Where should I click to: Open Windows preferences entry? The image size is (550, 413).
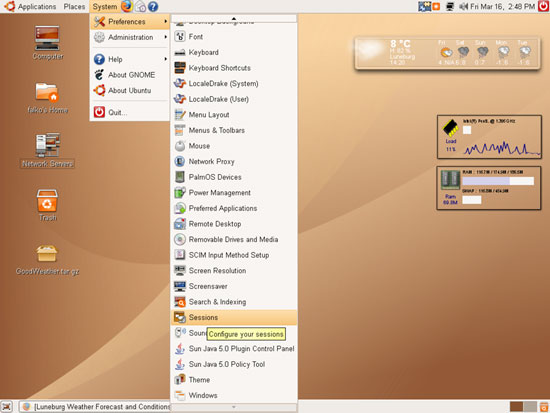234,395
